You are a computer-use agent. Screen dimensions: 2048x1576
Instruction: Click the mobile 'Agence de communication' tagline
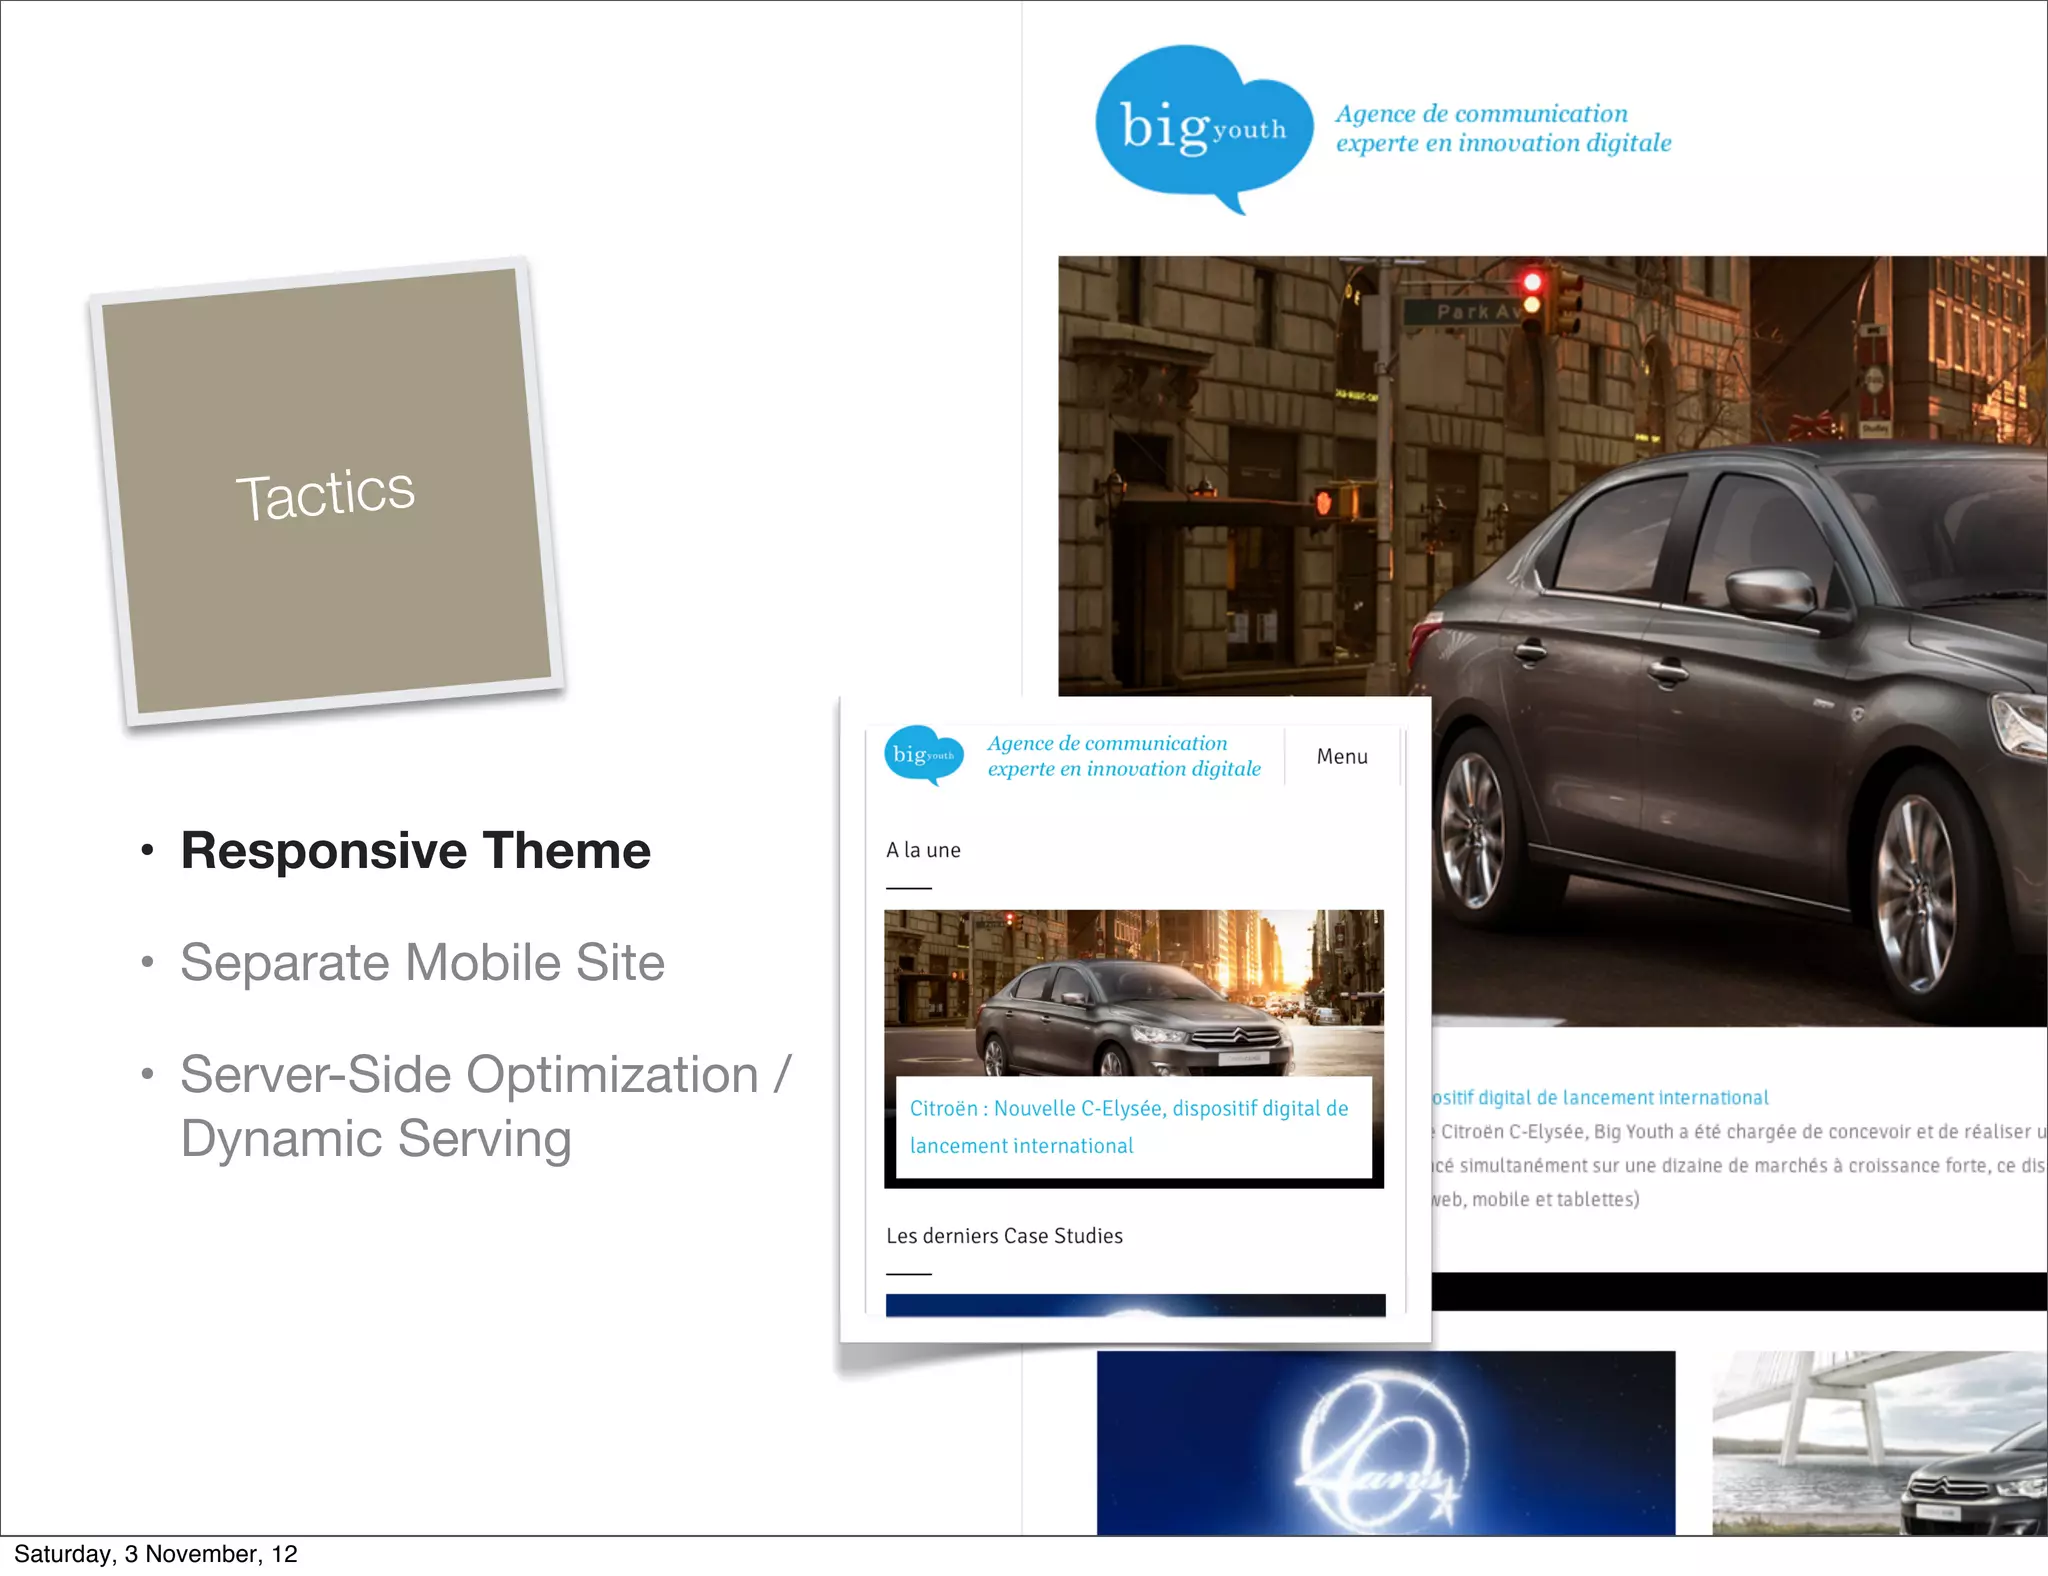pyautogui.click(x=1124, y=756)
